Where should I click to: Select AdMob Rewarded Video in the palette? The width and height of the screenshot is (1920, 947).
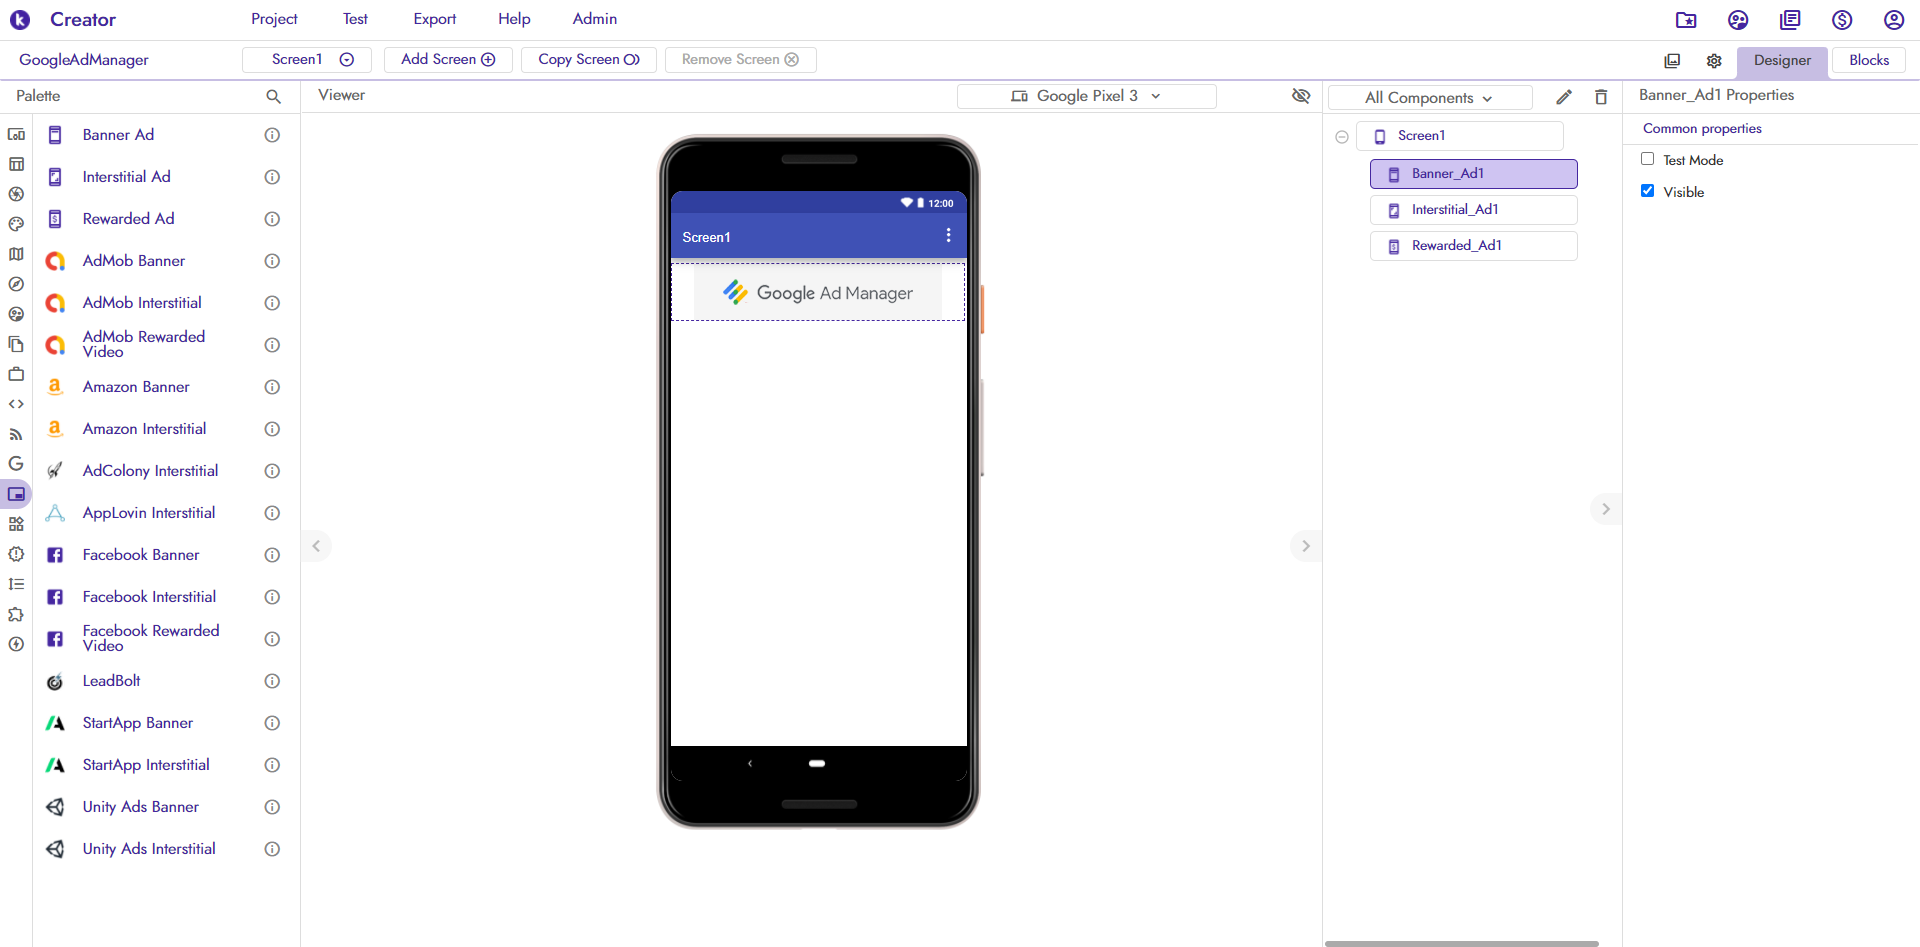point(144,344)
